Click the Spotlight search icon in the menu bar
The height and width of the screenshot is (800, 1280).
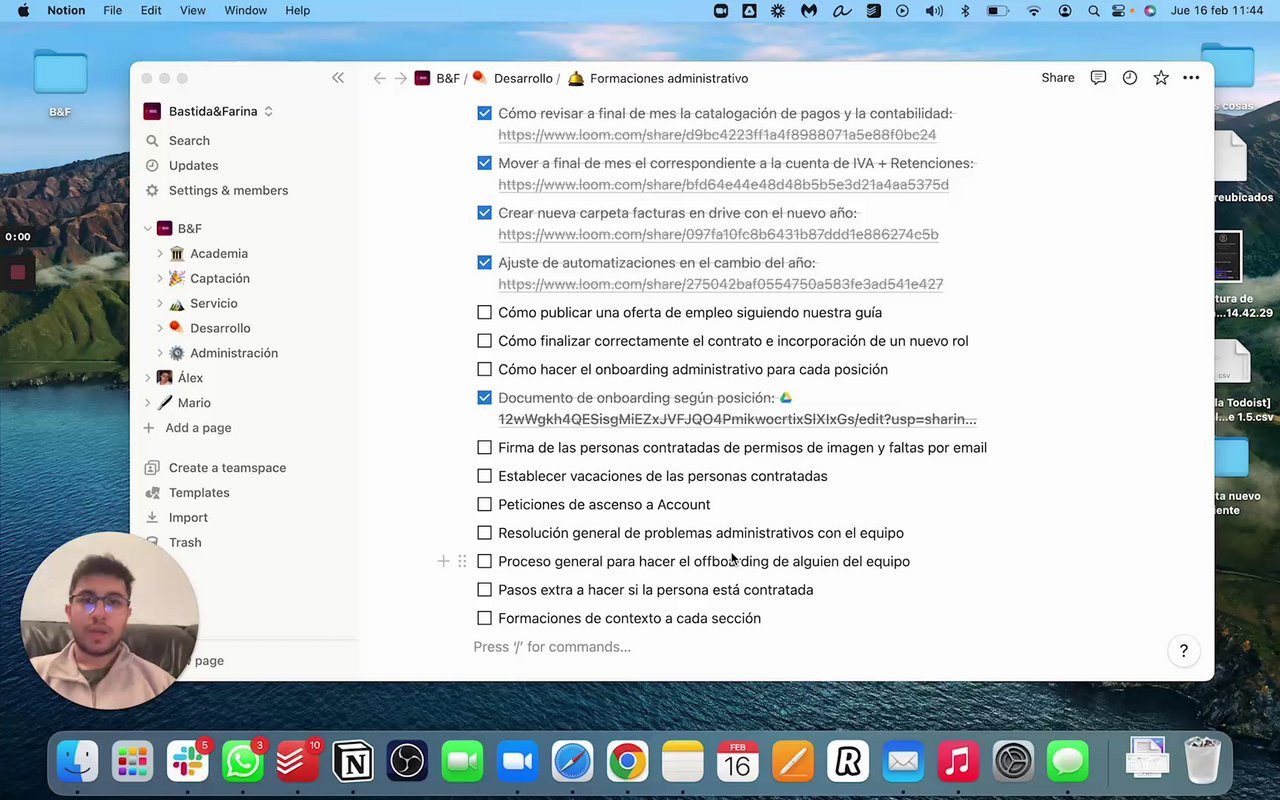click(x=1094, y=11)
